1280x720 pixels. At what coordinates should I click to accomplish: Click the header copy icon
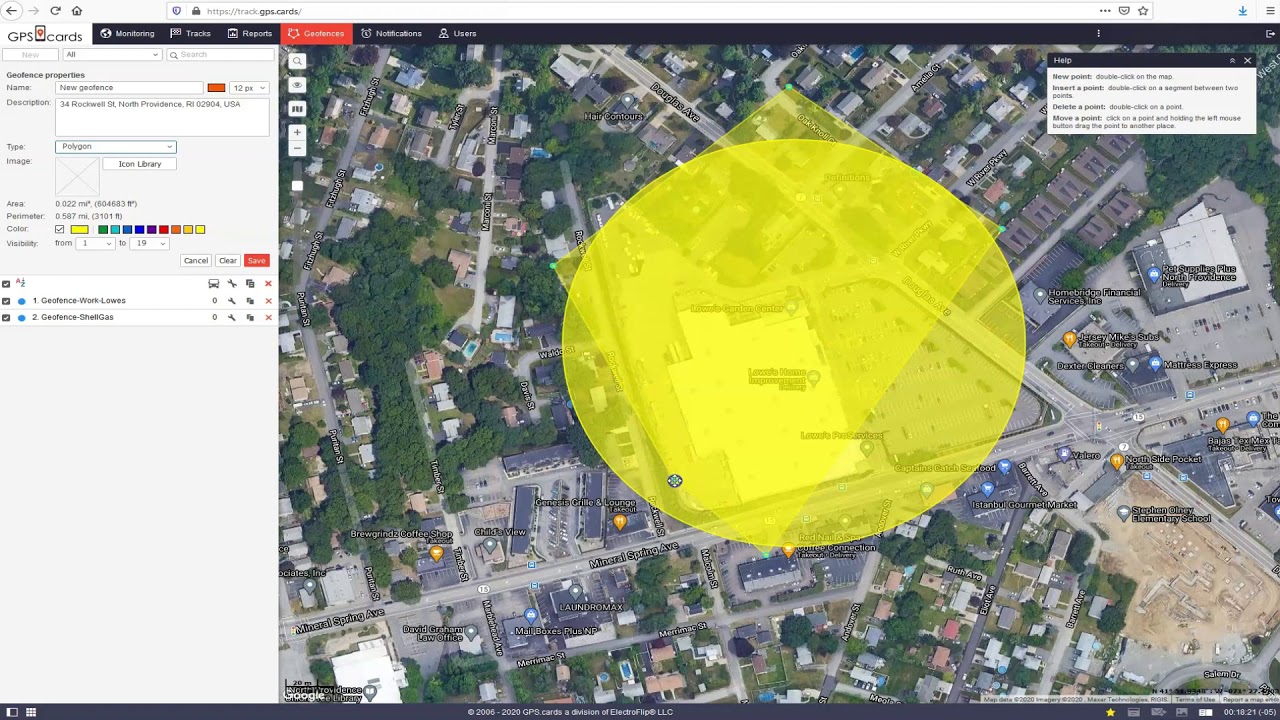click(x=250, y=284)
